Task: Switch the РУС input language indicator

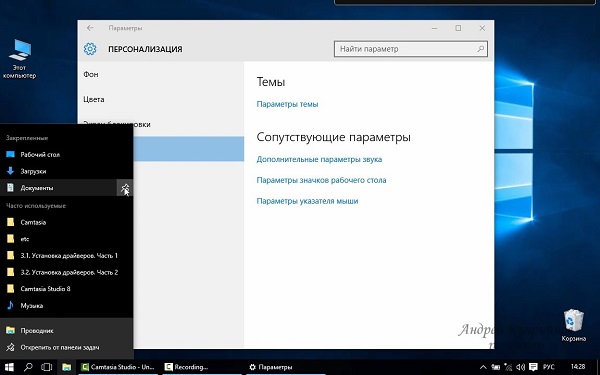Action: tap(549, 367)
